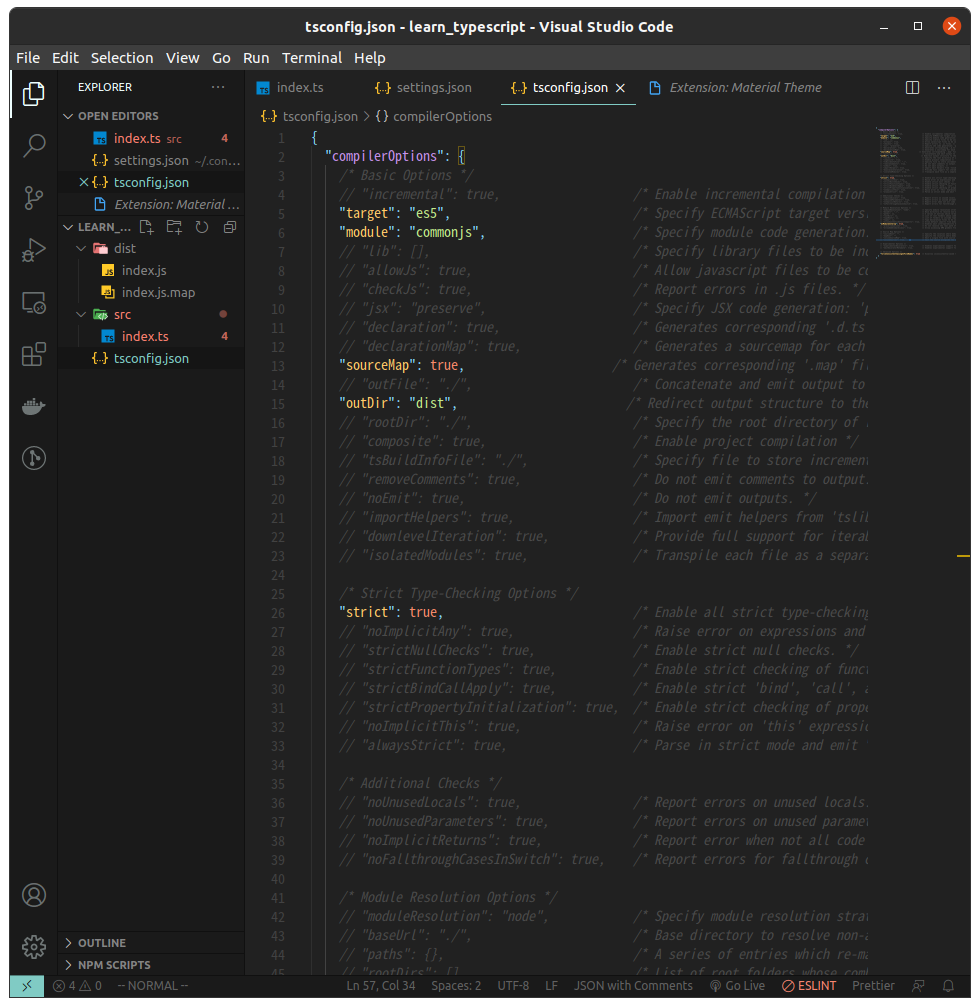Open the Search view

tap(33, 146)
